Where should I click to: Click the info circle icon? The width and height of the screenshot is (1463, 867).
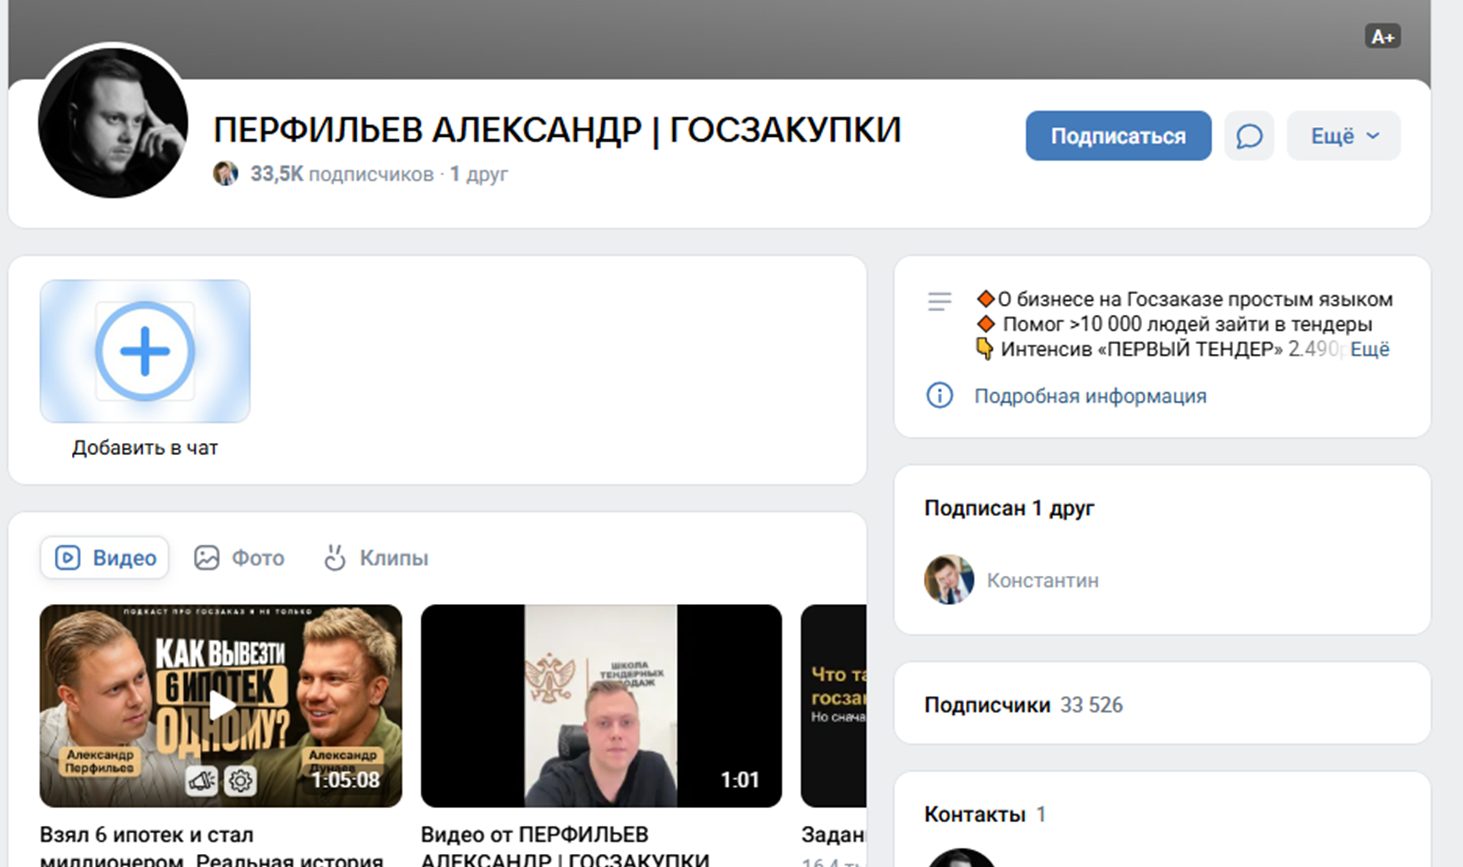(x=939, y=396)
